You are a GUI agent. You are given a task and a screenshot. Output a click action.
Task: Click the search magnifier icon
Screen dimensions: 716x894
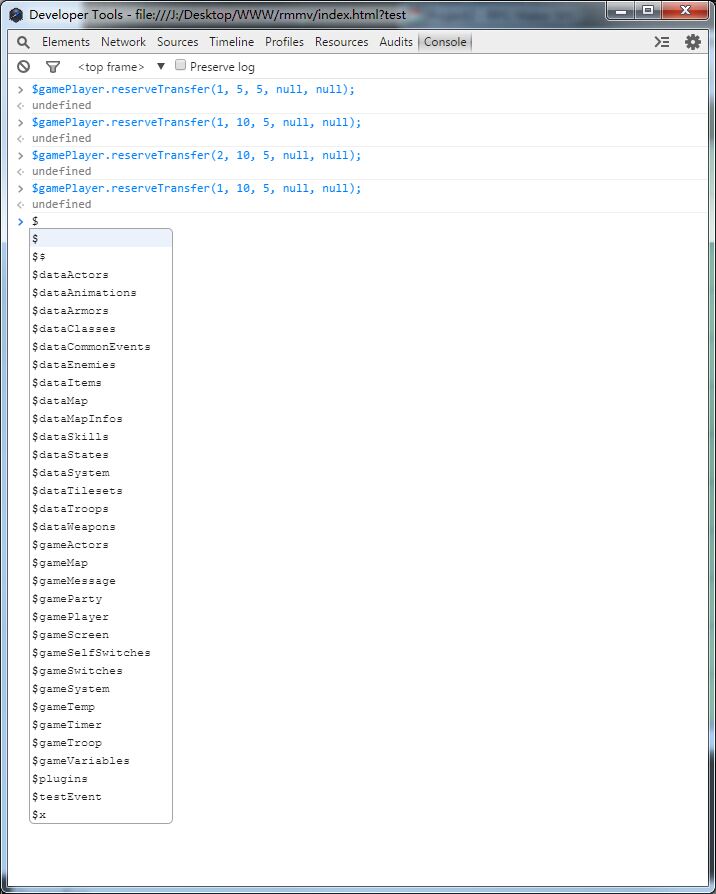tap(23, 42)
